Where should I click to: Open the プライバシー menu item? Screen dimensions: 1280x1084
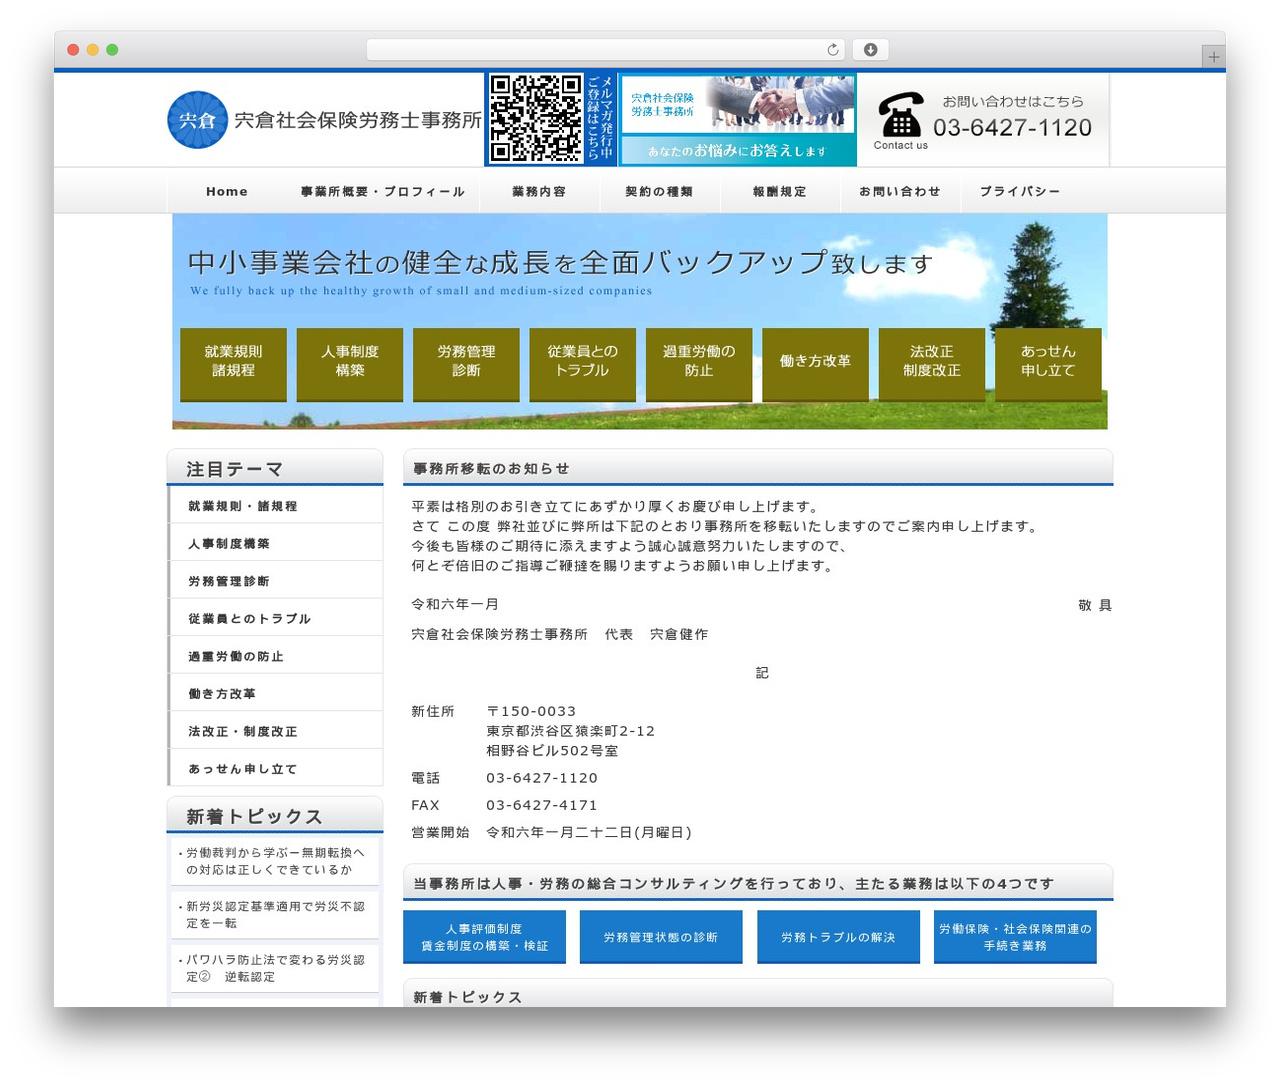coord(1020,192)
